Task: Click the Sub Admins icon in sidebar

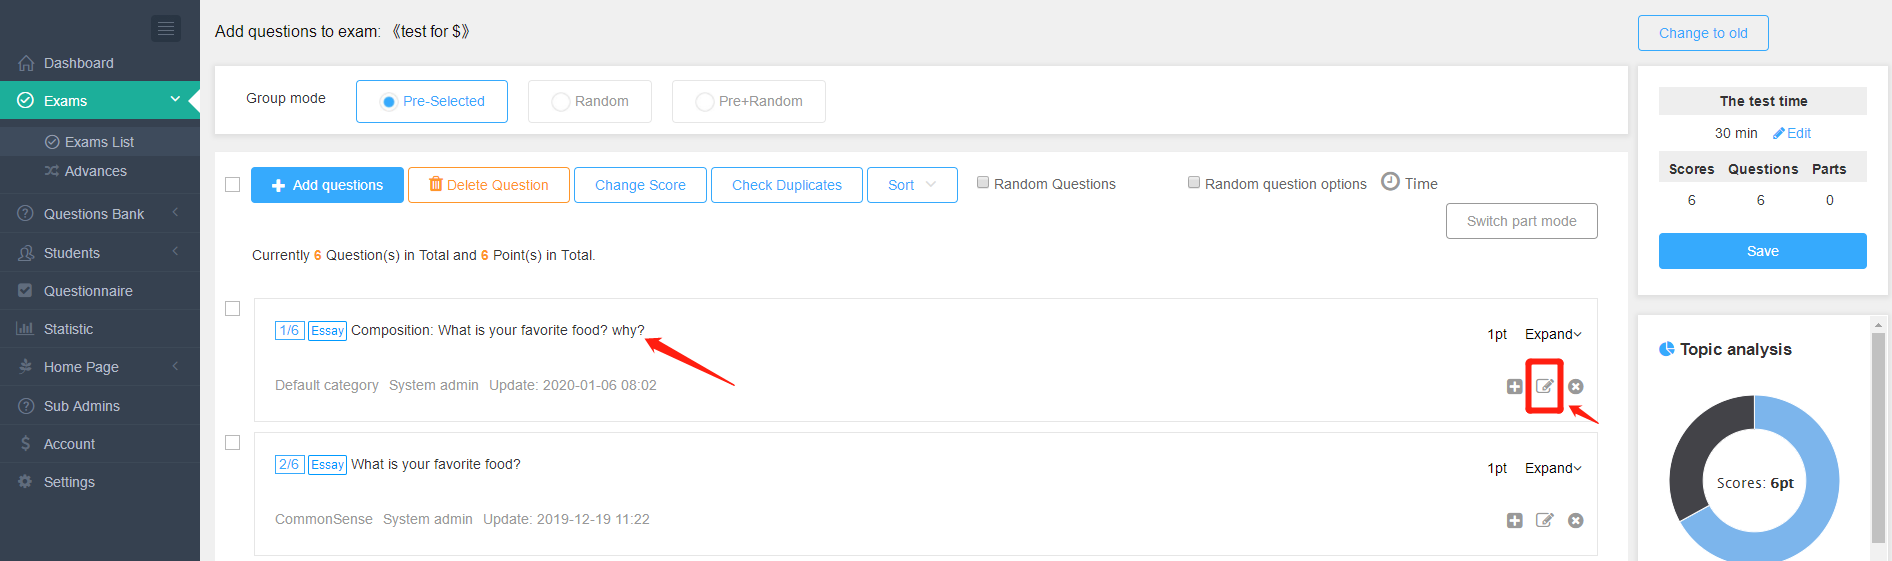Action: (x=26, y=406)
